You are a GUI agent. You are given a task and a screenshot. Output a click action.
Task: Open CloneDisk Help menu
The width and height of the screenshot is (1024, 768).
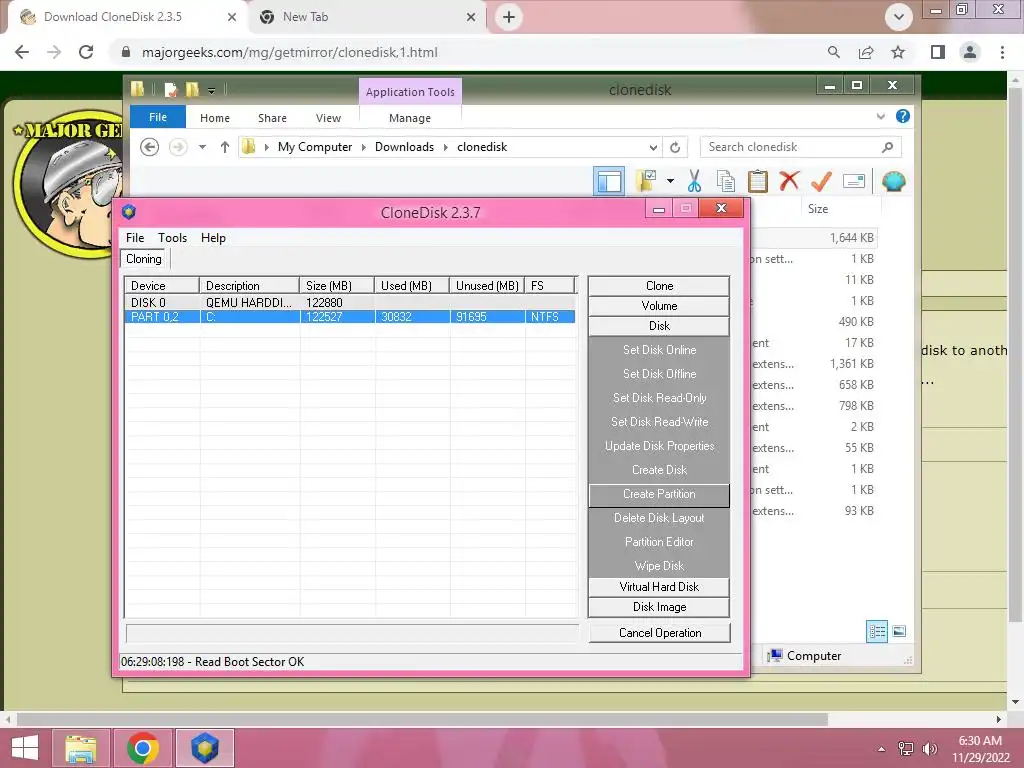(213, 238)
